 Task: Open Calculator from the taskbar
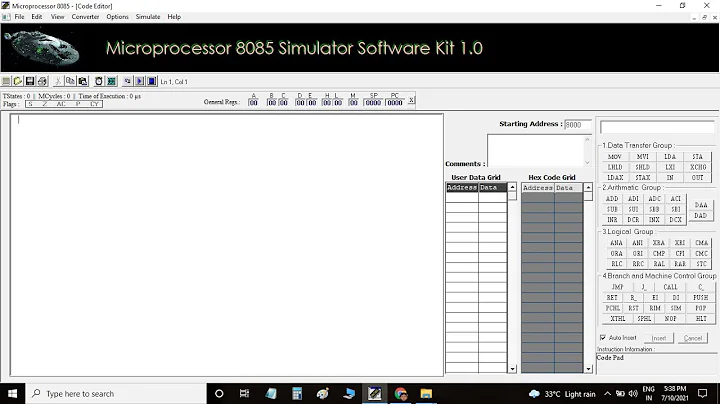click(297, 393)
